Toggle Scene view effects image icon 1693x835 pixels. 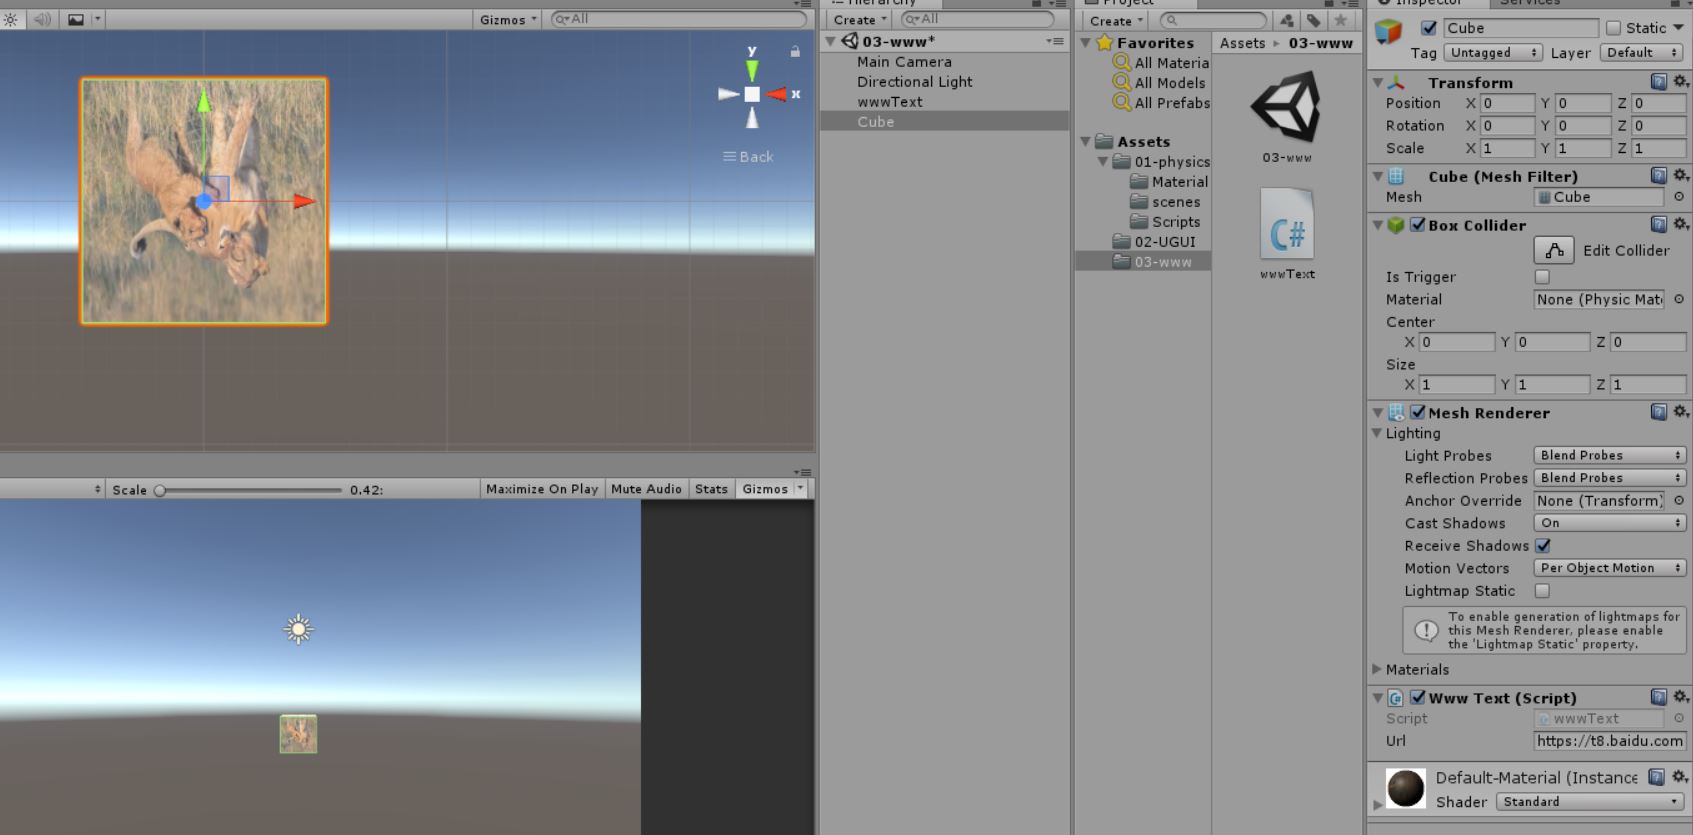point(76,19)
